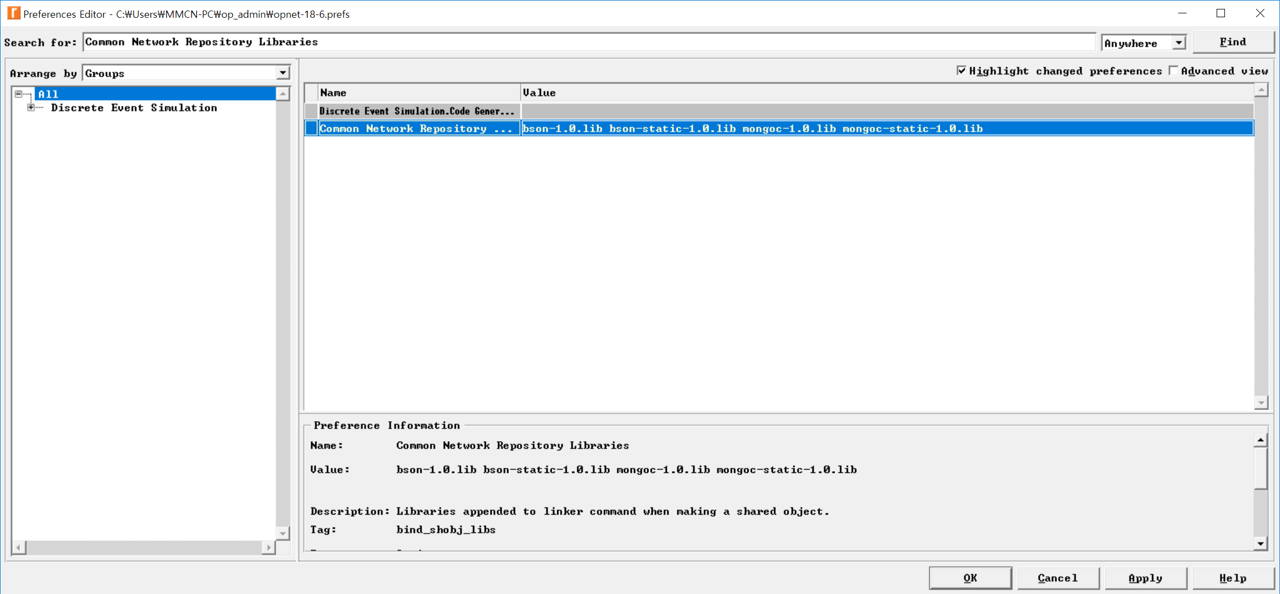
Task: Disable Highlight changed preferences
Action: (962, 70)
